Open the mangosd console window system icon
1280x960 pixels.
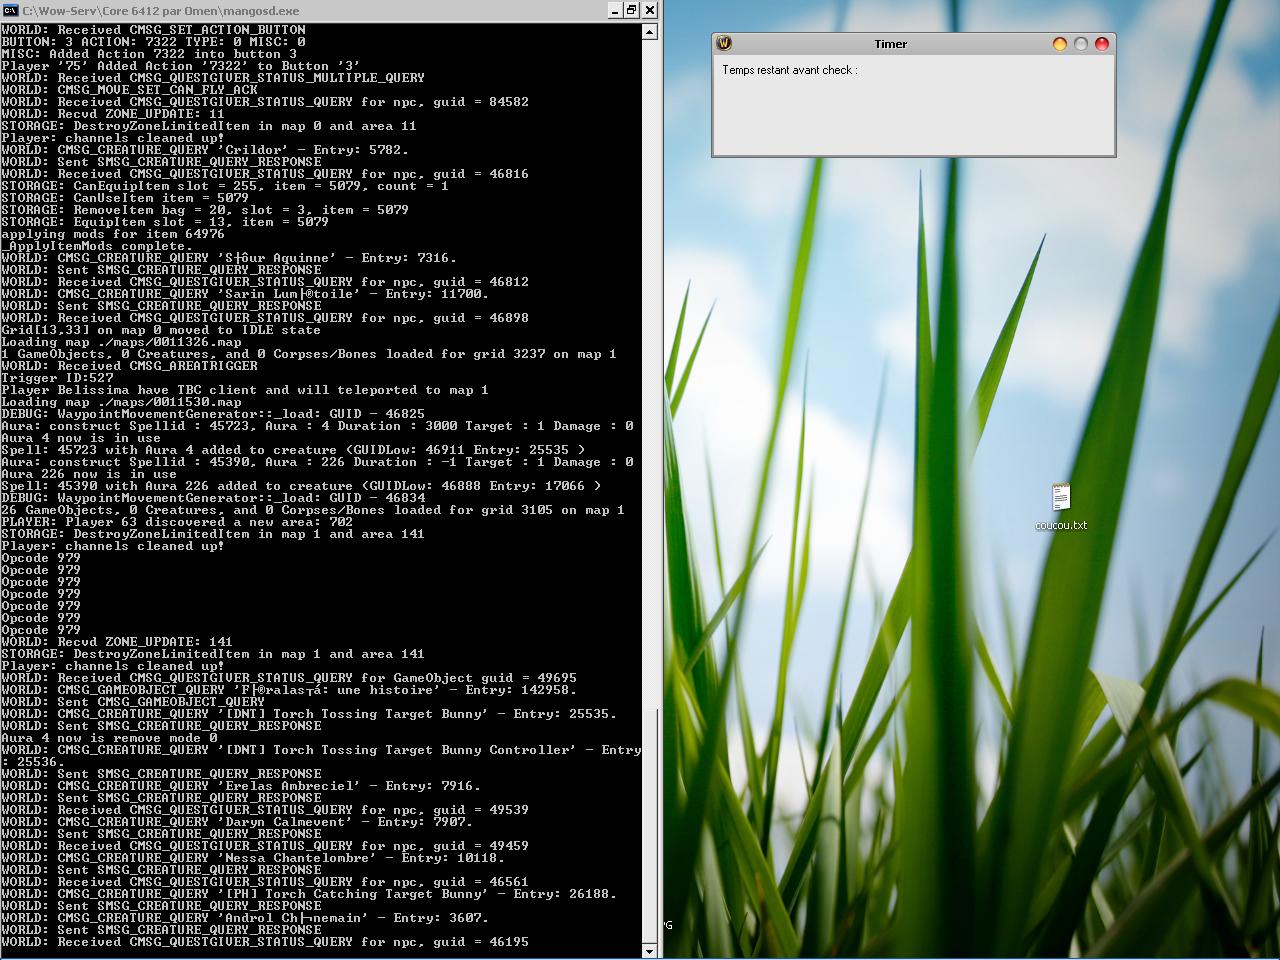[10, 10]
